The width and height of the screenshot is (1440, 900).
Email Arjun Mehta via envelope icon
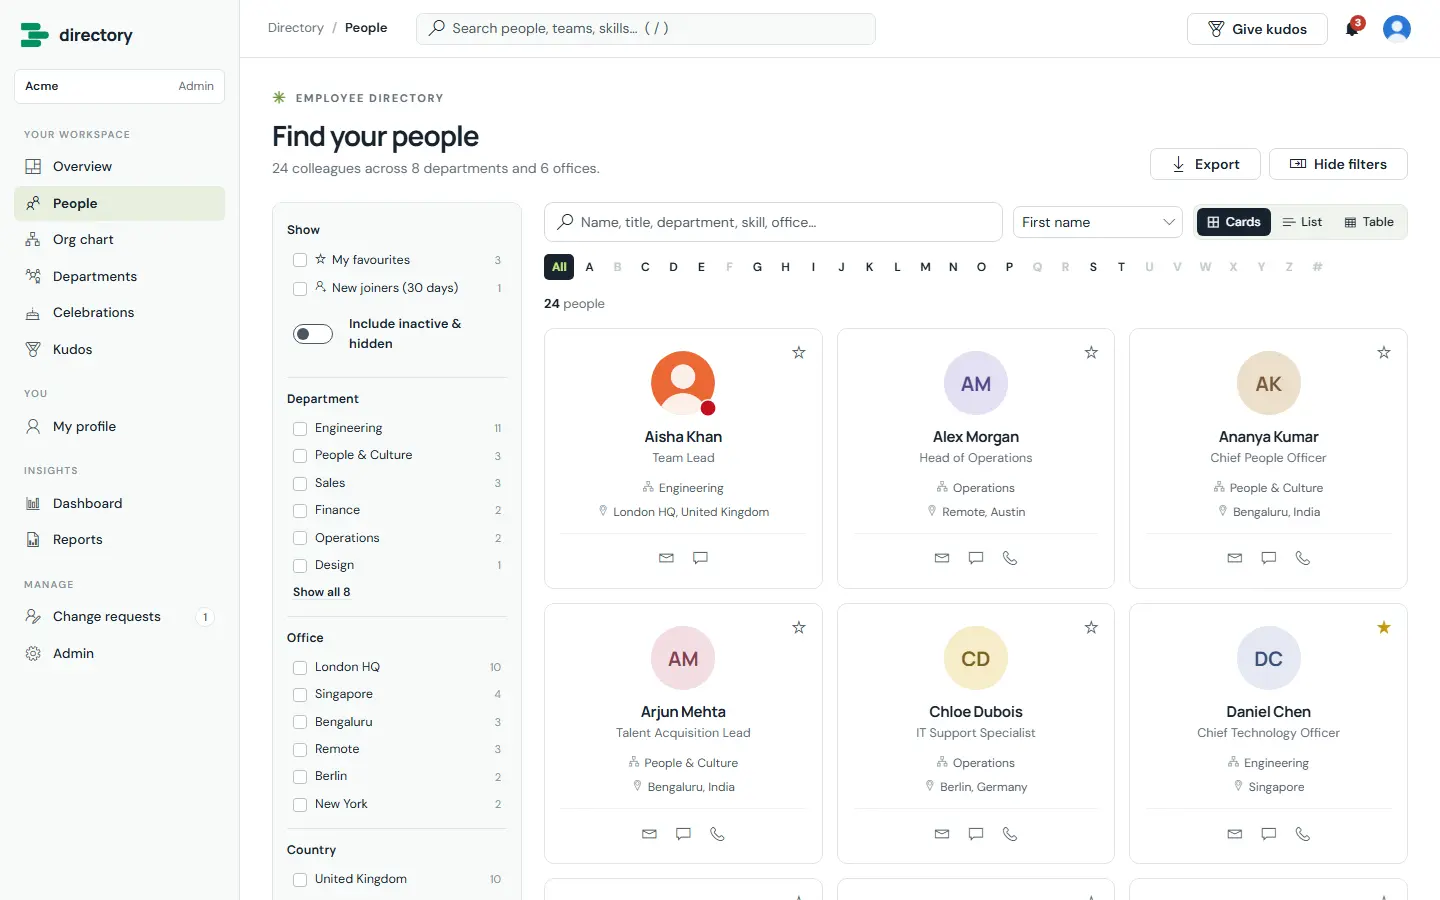pyautogui.click(x=649, y=833)
